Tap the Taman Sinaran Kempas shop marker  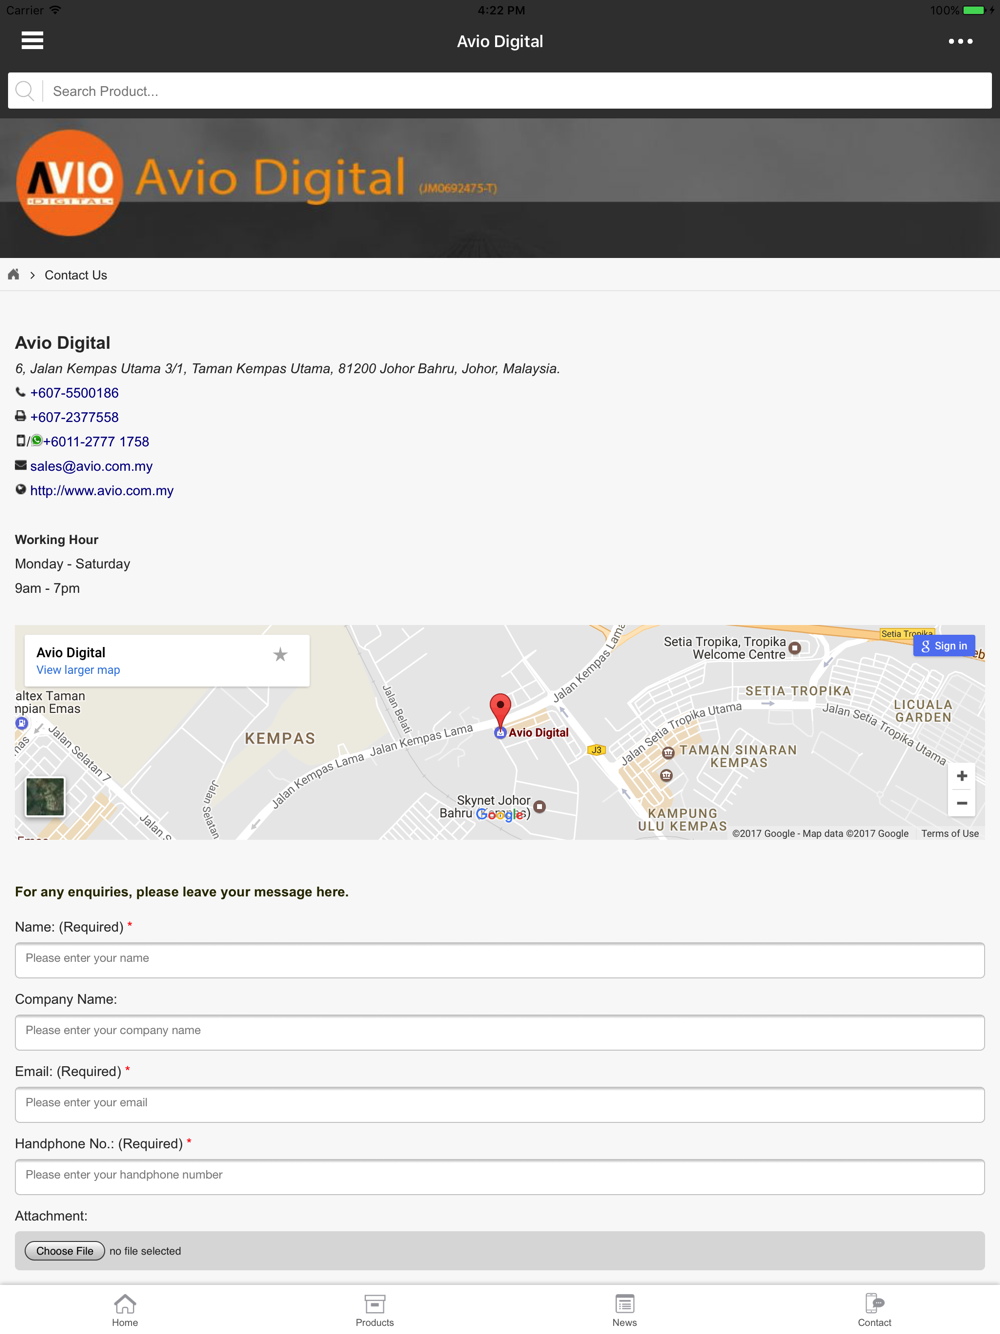668,753
